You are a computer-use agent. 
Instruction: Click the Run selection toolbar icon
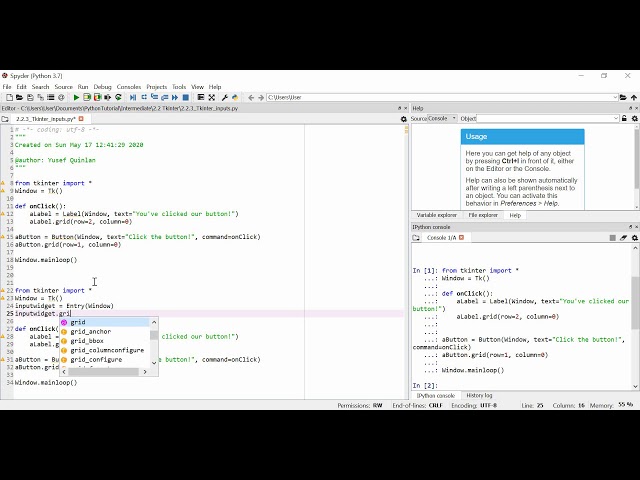coord(108,97)
